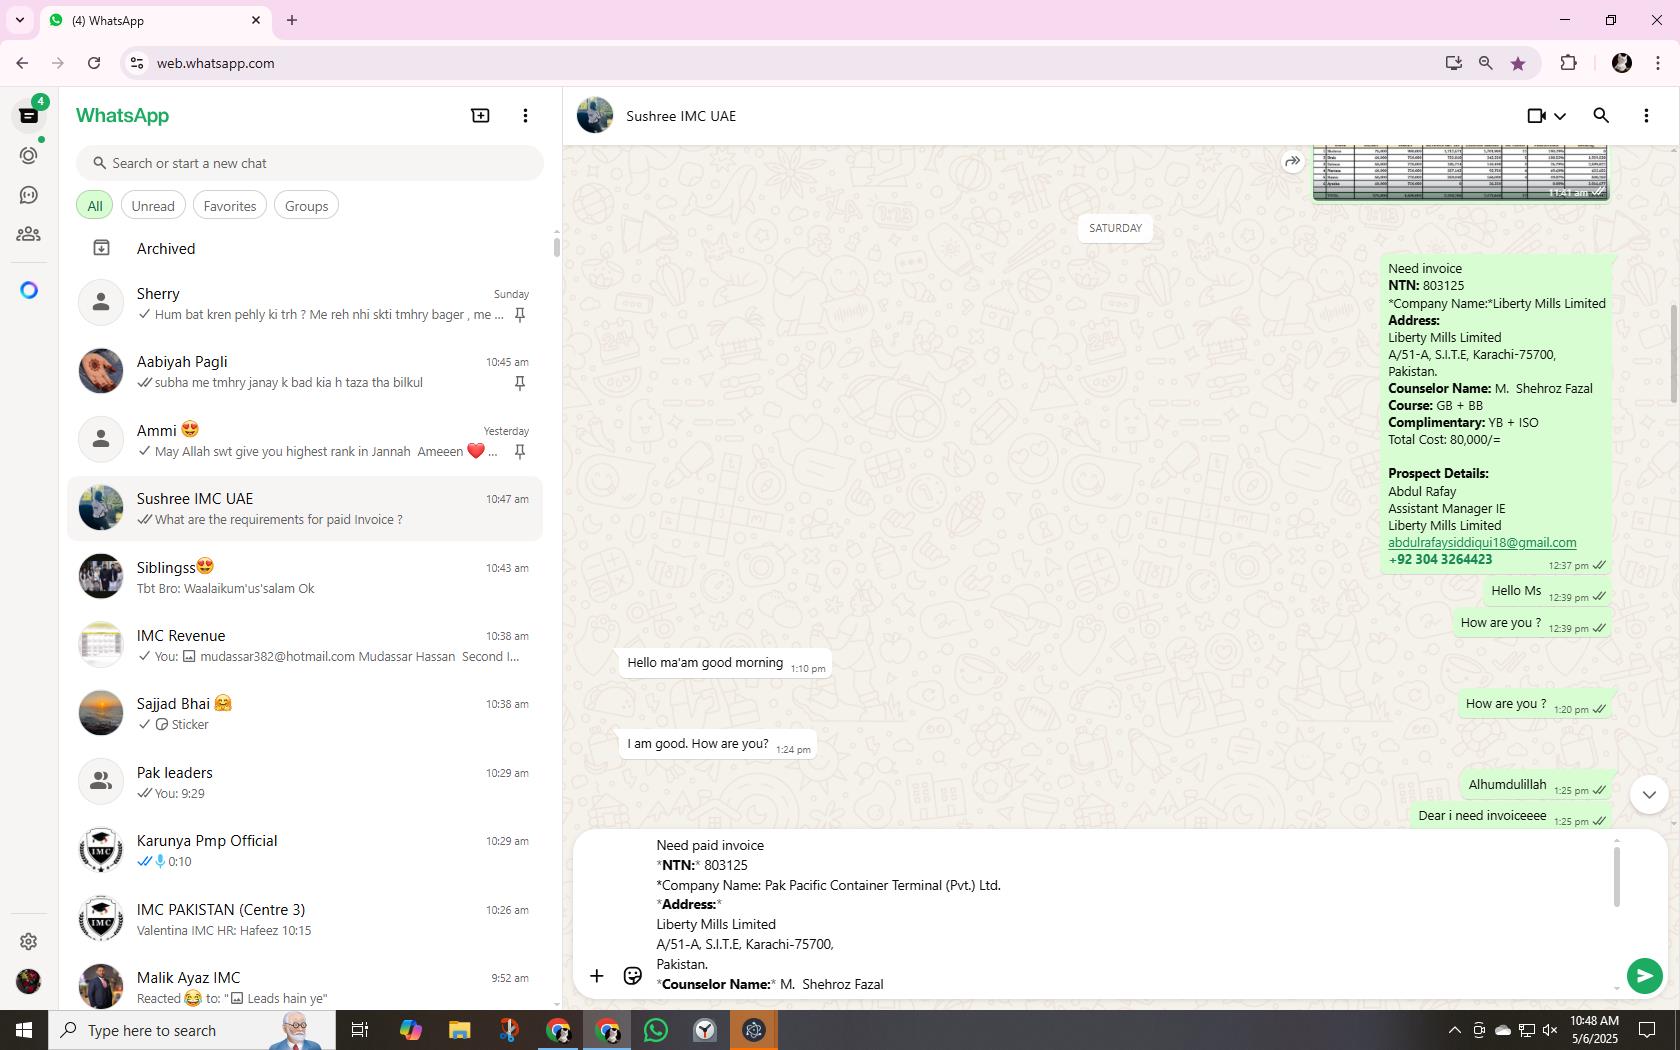Open the emoji and sticker picker
The width and height of the screenshot is (1680, 1050).
click(633, 976)
